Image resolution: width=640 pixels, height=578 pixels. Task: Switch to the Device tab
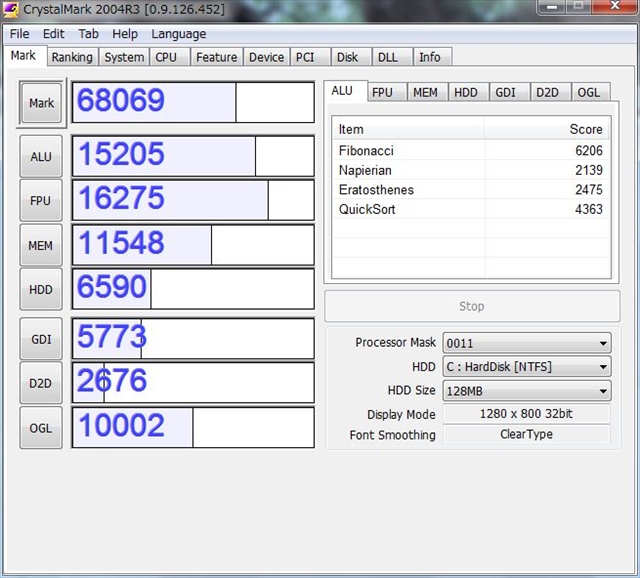tap(267, 57)
